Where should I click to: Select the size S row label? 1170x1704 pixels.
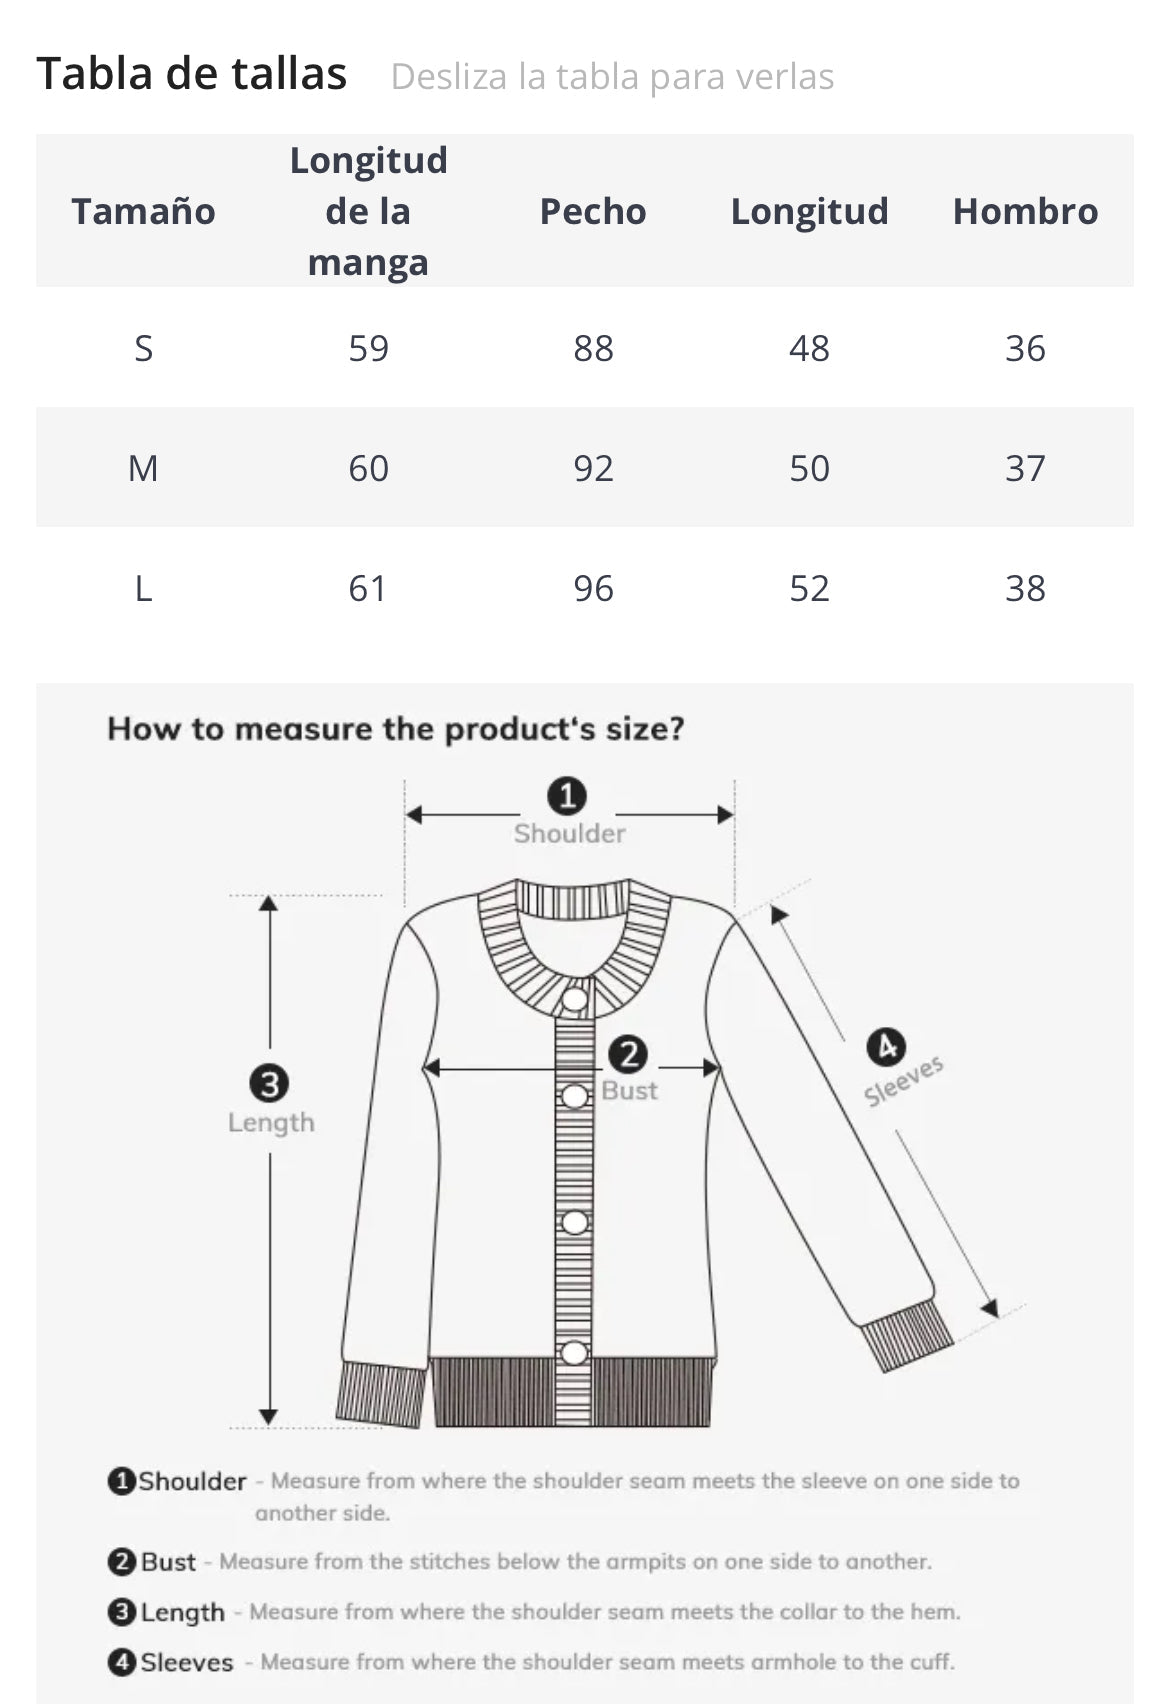coord(143,348)
